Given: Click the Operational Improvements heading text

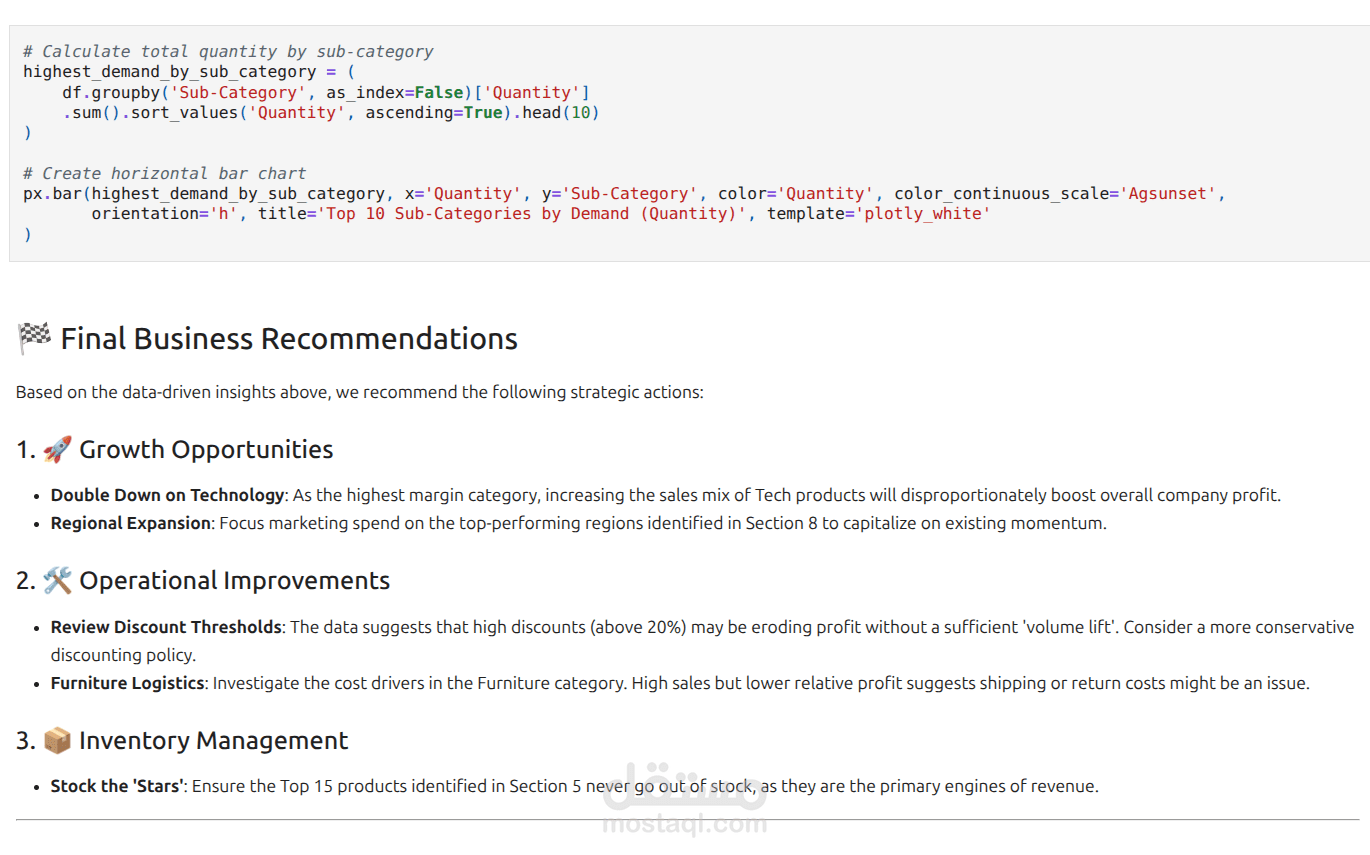Looking at the screenshot, I should (234, 581).
